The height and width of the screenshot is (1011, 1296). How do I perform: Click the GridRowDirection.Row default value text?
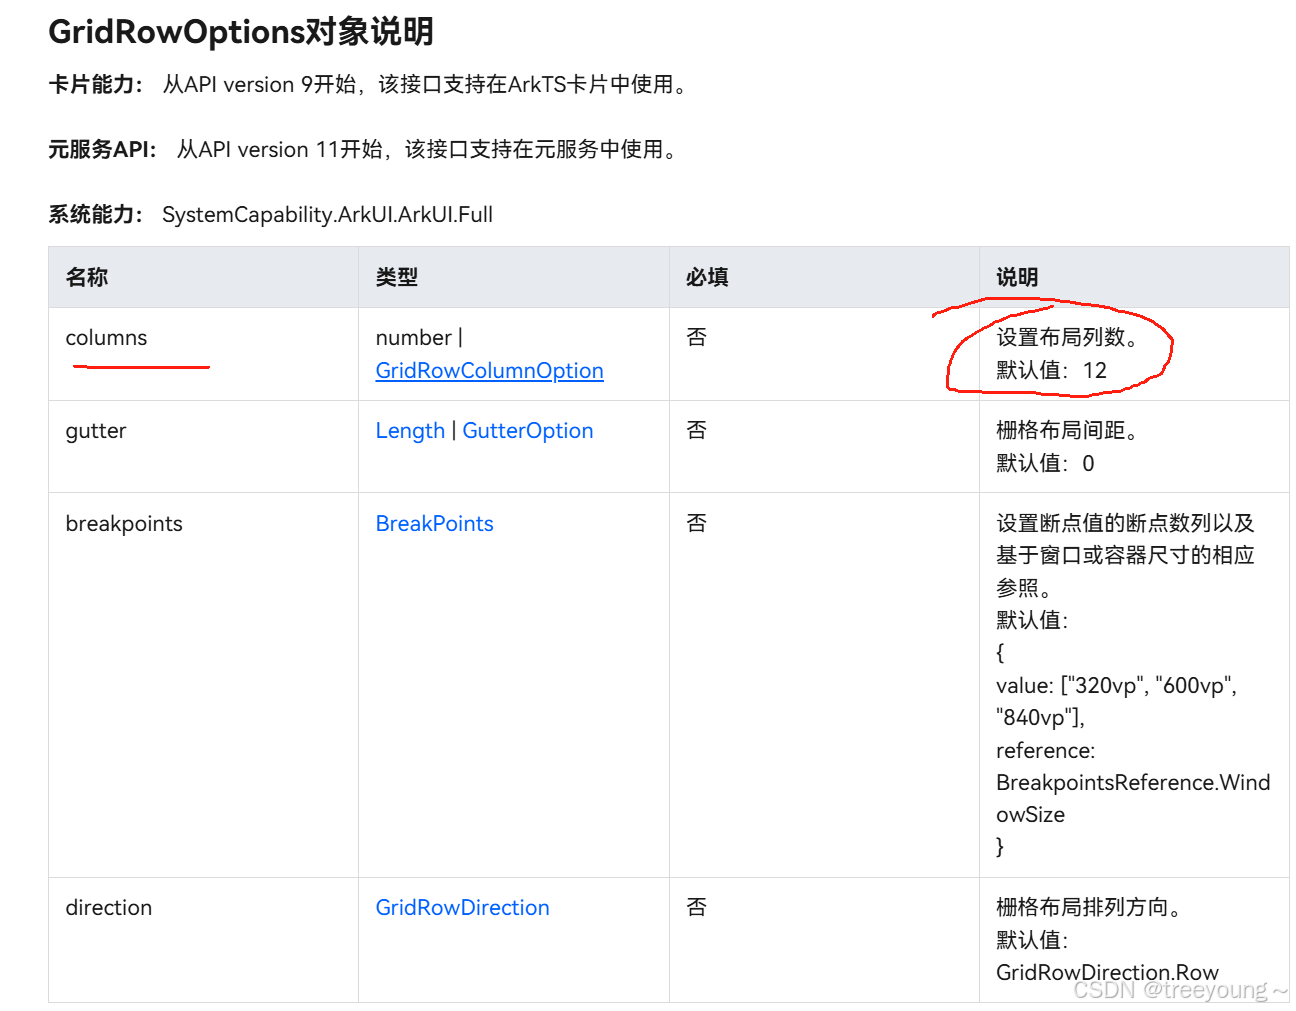pyautogui.click(x=1106, y=972)
